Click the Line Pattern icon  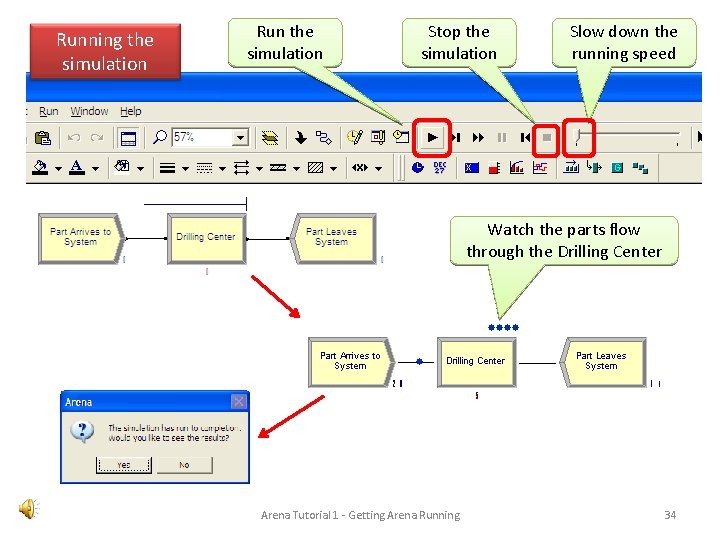pos(278,168)
